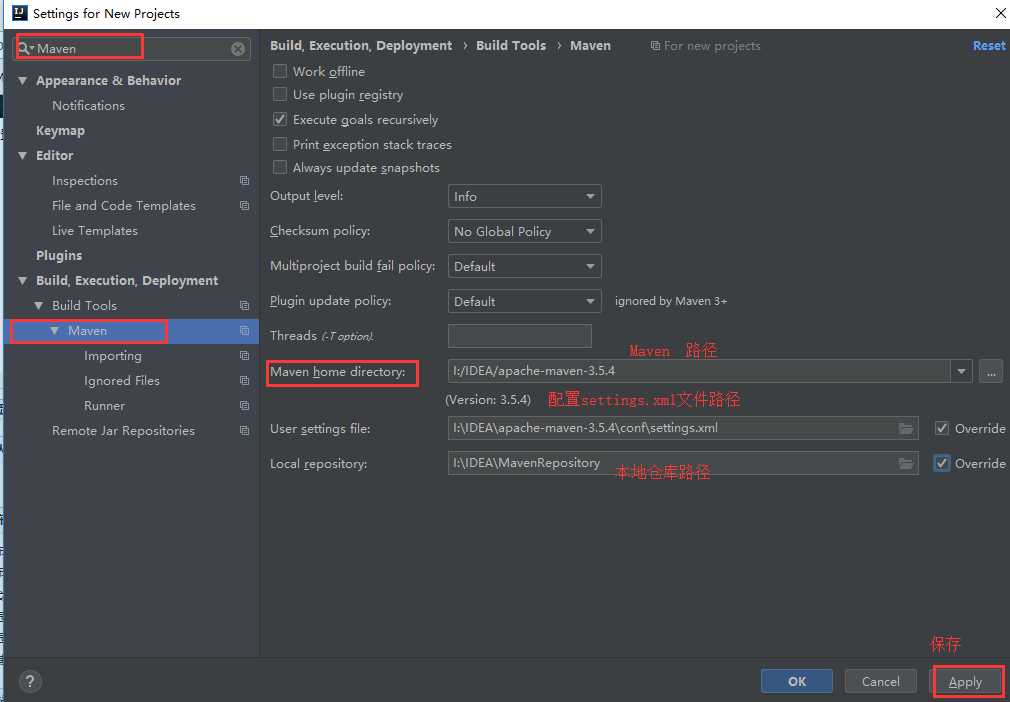
Task: Clear the Maven search field text
Action: 238,49
